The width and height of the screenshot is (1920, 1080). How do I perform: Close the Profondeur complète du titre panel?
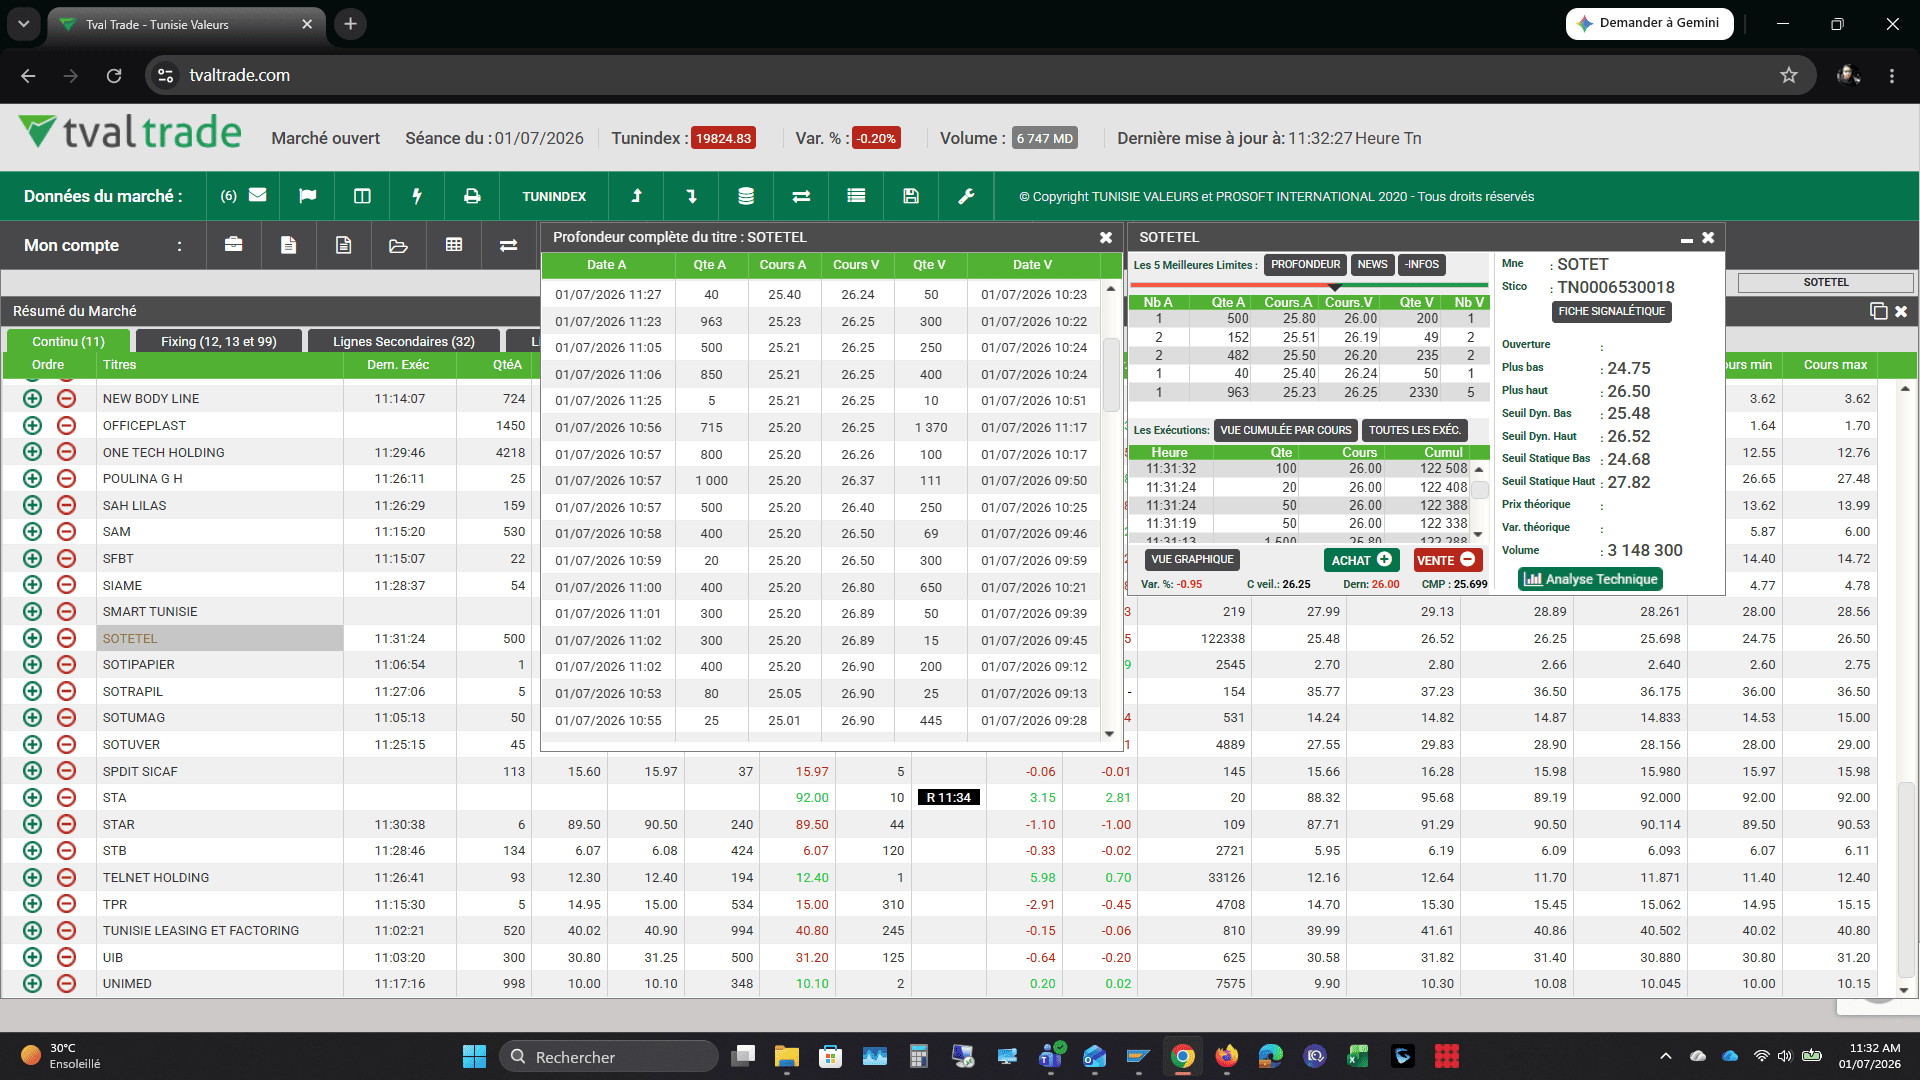(x=1106, y=237)
